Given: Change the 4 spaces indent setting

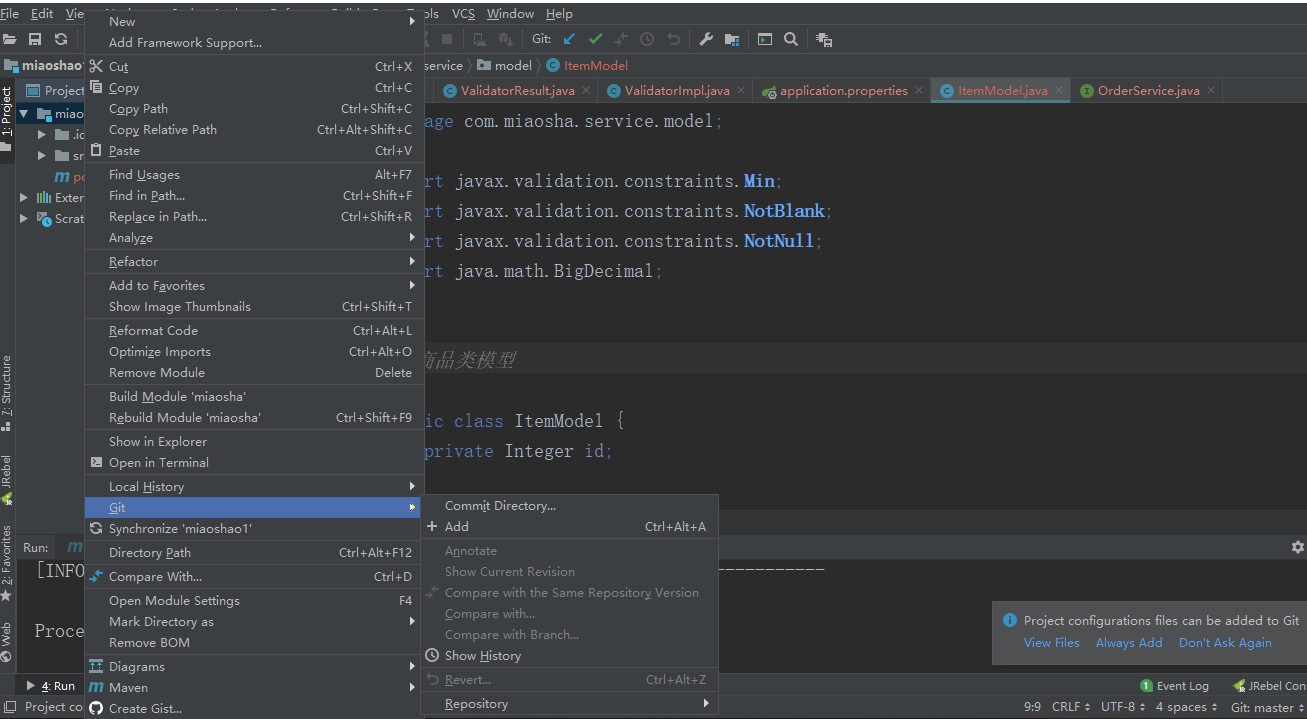Looking at the screenshot, I should click(x=1186, y=707).
